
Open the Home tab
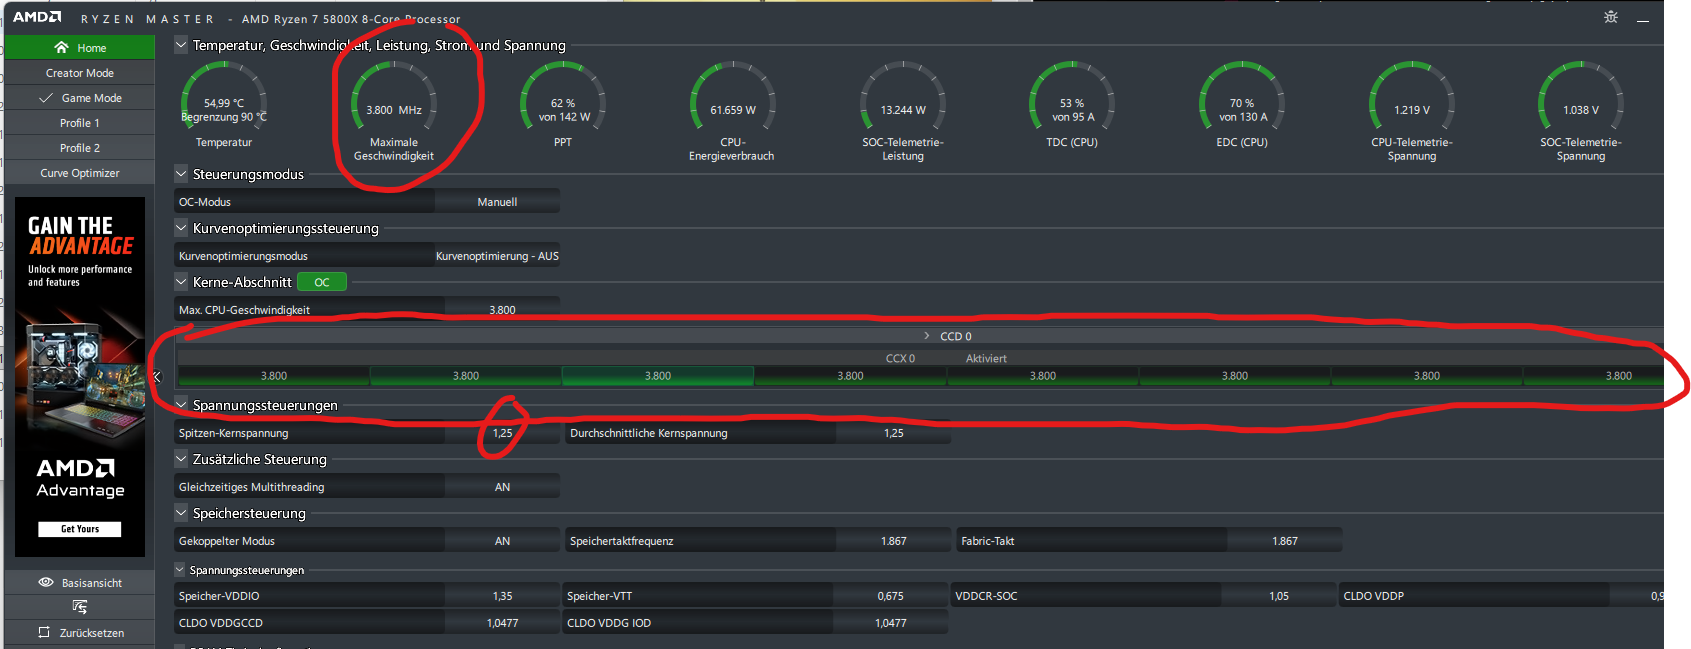[80, 48]
